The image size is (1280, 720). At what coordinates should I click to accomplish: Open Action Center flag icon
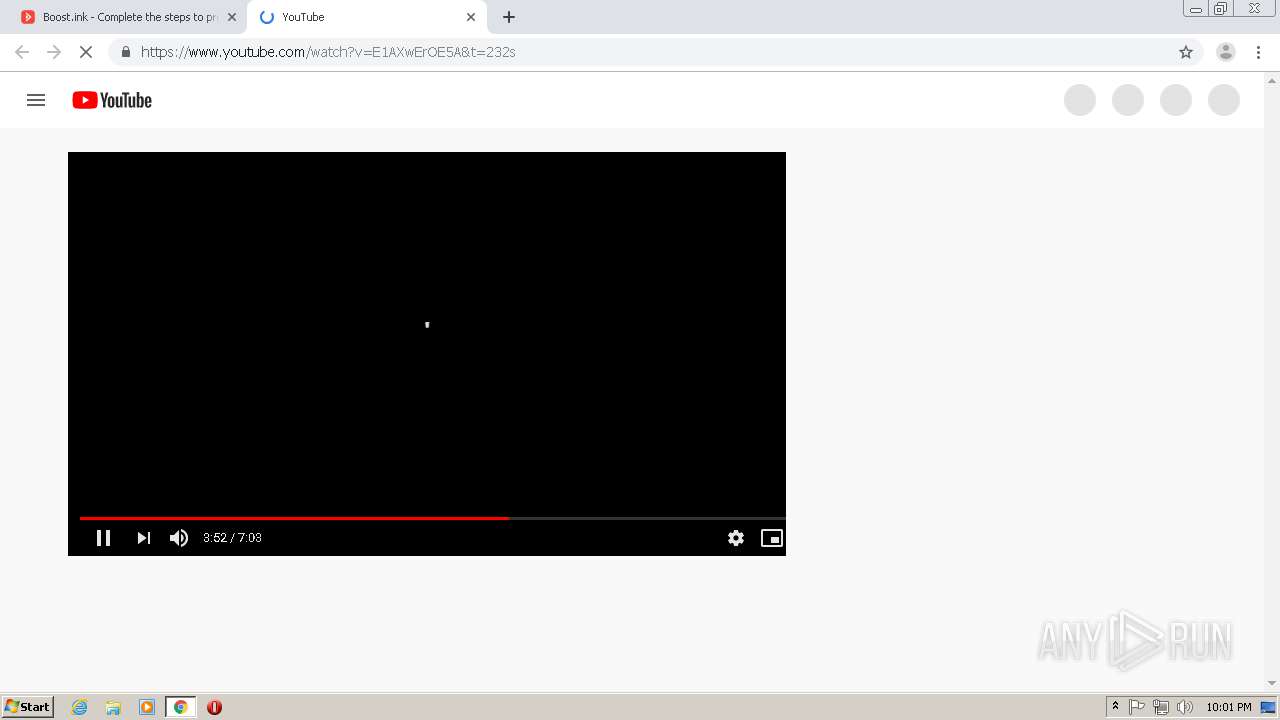click(x=1137, y=707)
